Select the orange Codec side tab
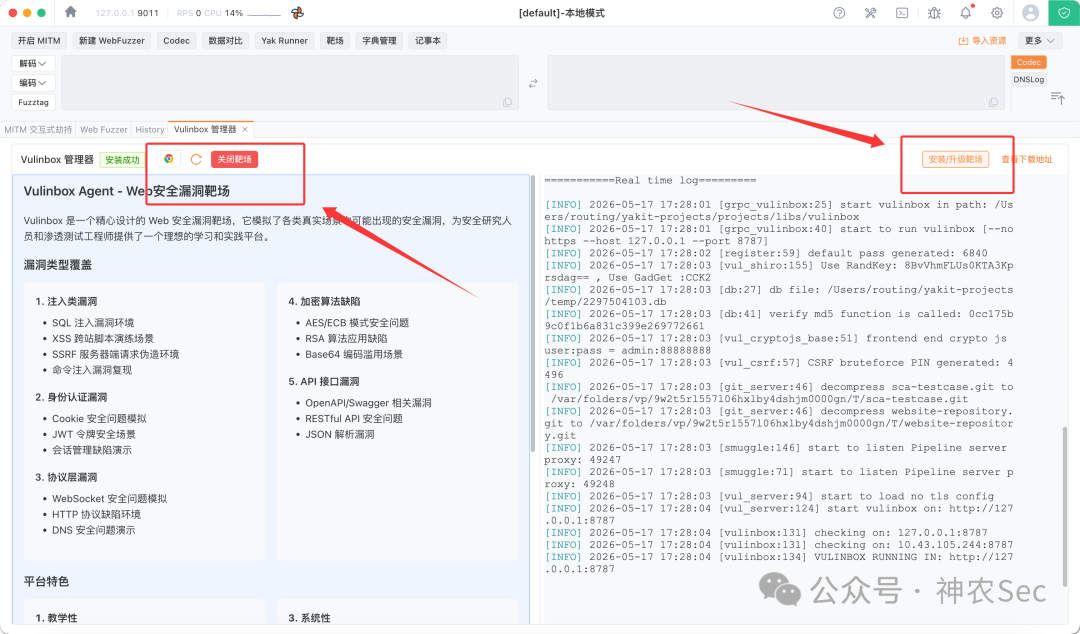This screenshot has width=1080, height=634. point(1028,62)
